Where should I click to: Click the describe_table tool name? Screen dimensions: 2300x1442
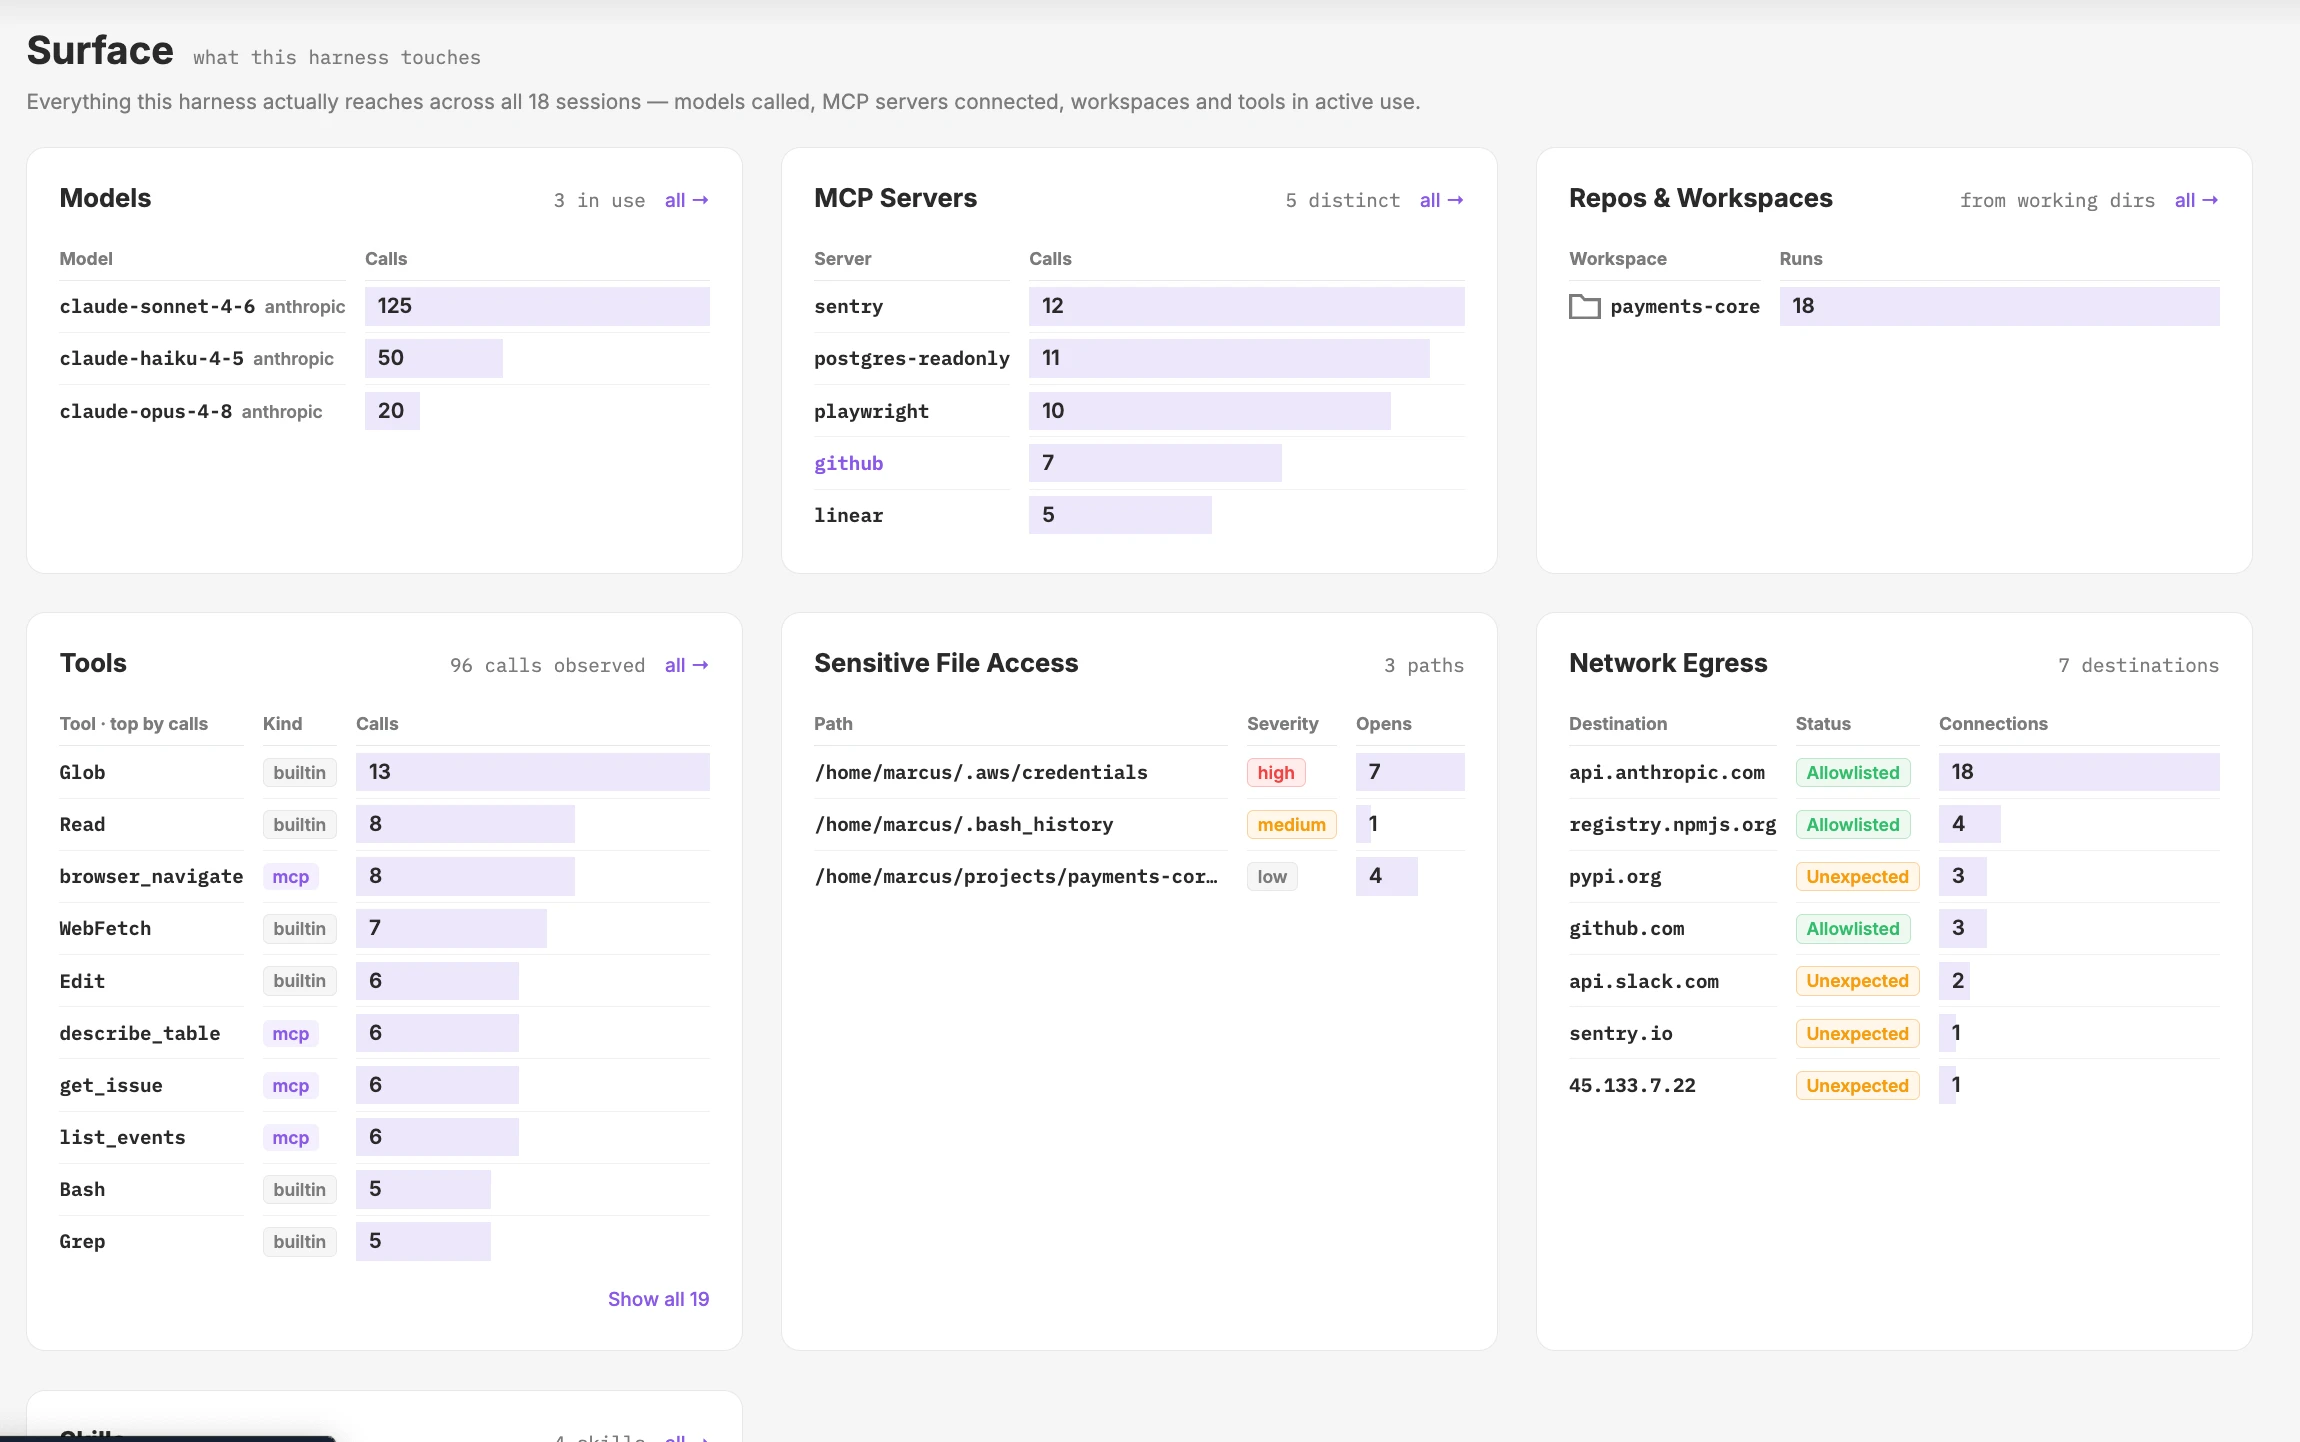(x=139, y=1033)
